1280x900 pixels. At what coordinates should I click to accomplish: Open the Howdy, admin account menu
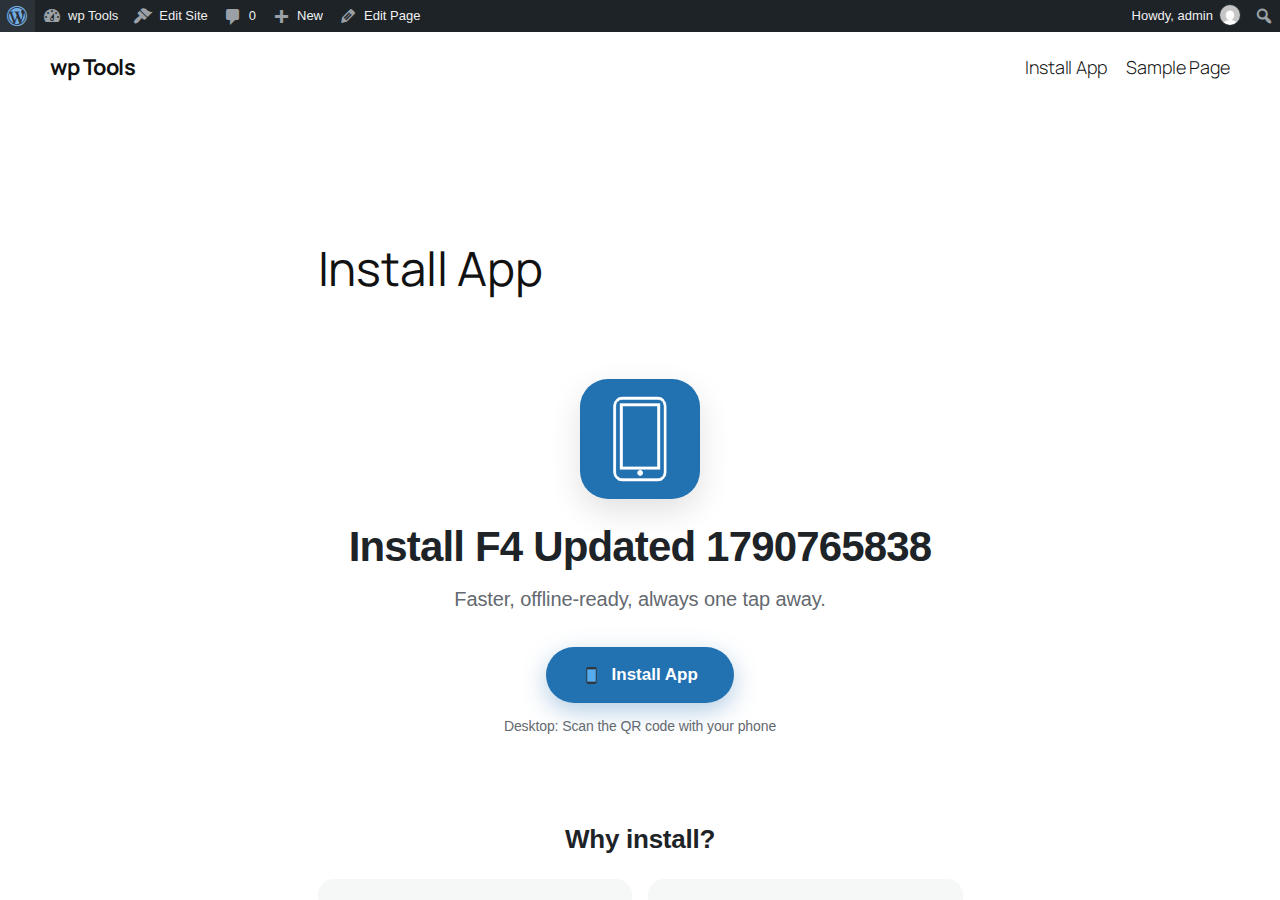point(1185,16)
